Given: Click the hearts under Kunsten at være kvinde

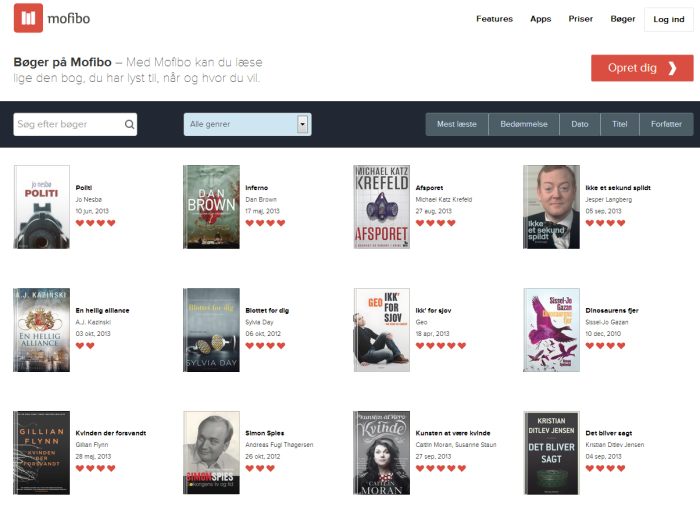Looking at the screenshot, I should [441, 469].
